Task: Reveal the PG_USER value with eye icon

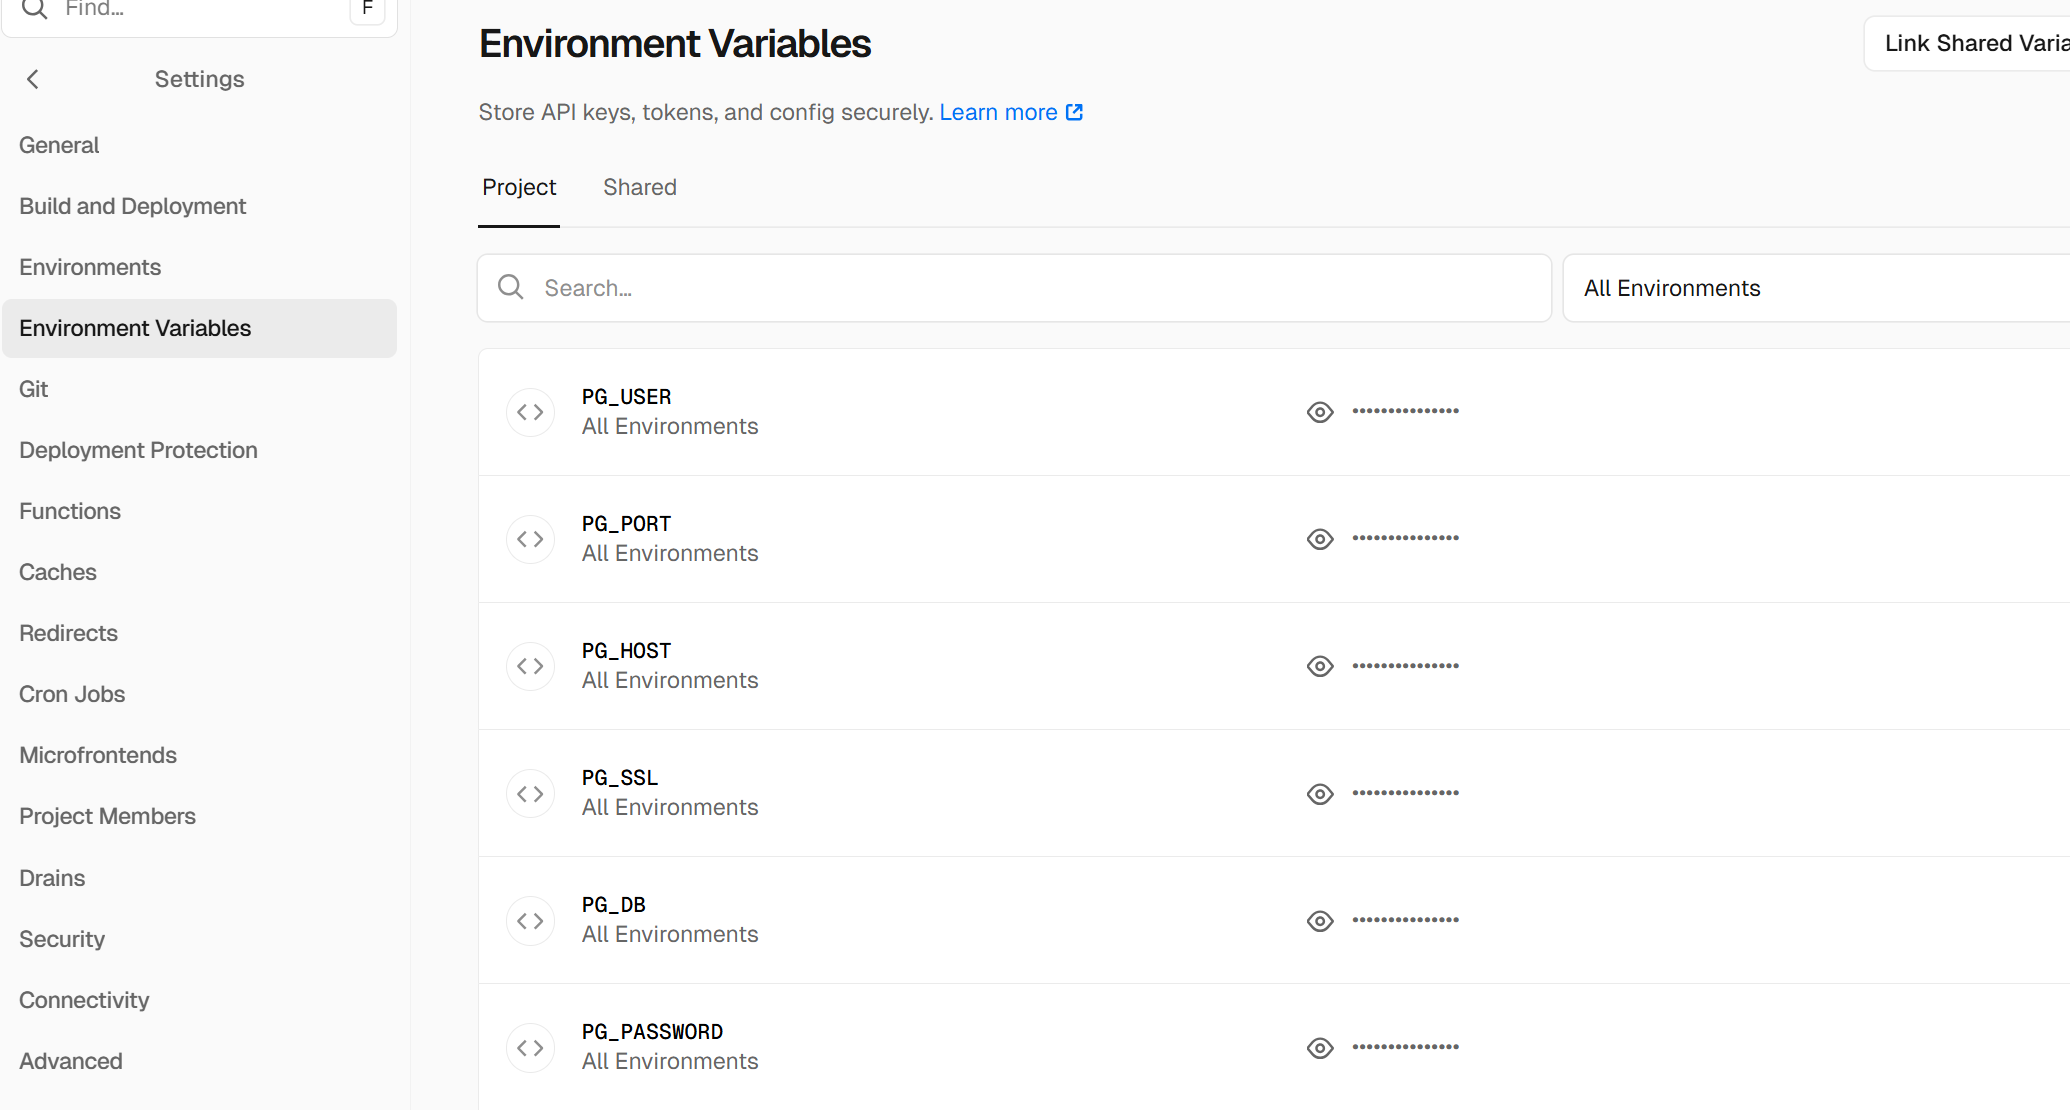Action: [x=1320, y=412]
